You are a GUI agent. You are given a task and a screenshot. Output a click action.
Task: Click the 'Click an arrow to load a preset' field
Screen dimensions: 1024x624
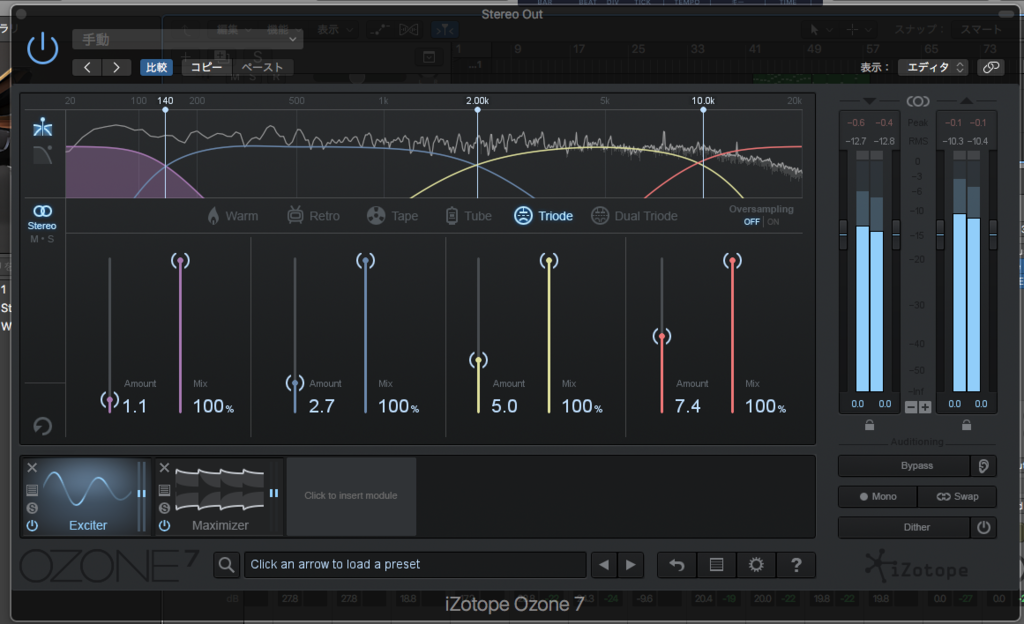pyautogui.click(x=415, y=565)
